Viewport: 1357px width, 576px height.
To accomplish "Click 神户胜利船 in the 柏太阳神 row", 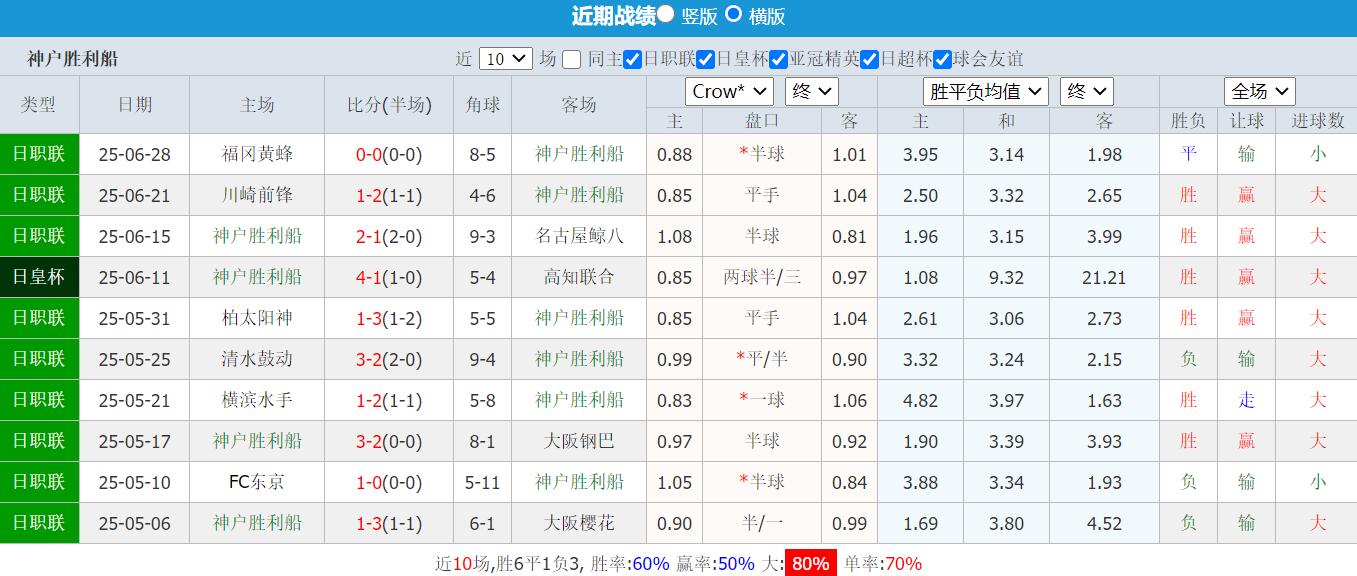I will pos(578,318).
